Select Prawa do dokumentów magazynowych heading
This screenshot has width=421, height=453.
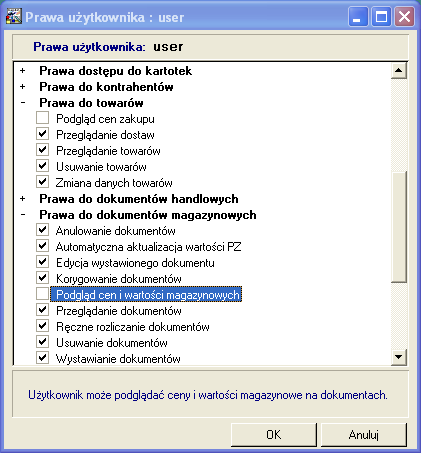point(148,215)
